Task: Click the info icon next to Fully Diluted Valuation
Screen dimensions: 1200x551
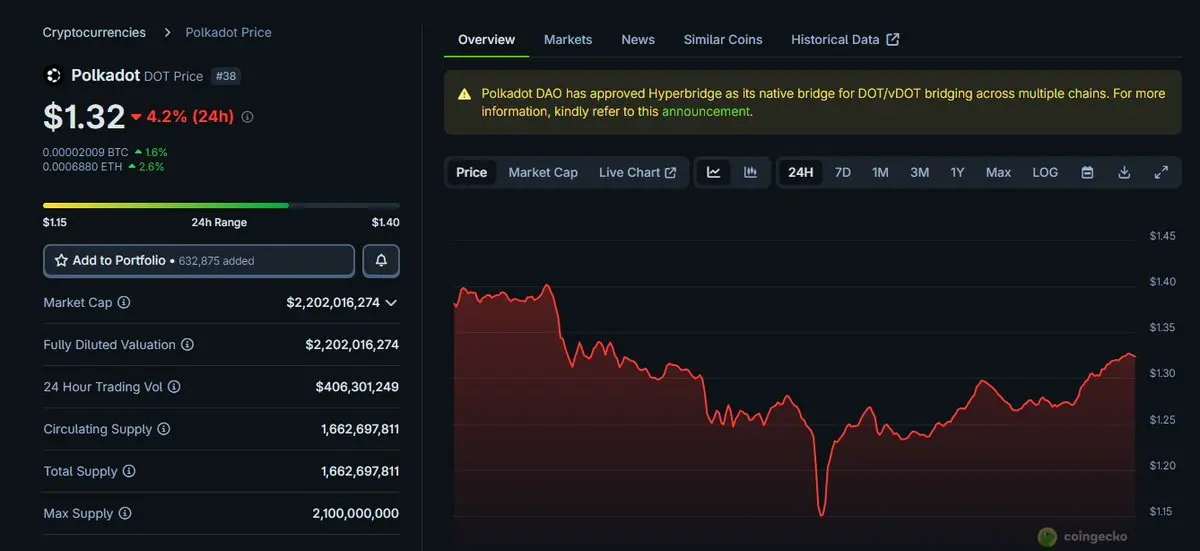Action: click(187, 344)
